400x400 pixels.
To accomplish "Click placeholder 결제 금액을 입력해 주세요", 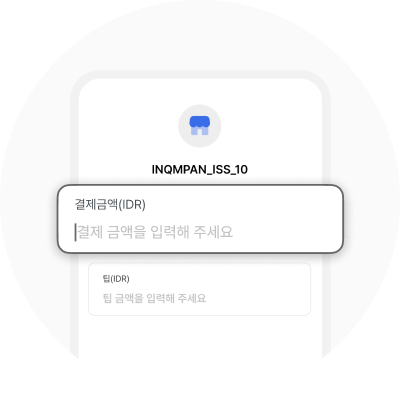I will click(x=155, y=232).
